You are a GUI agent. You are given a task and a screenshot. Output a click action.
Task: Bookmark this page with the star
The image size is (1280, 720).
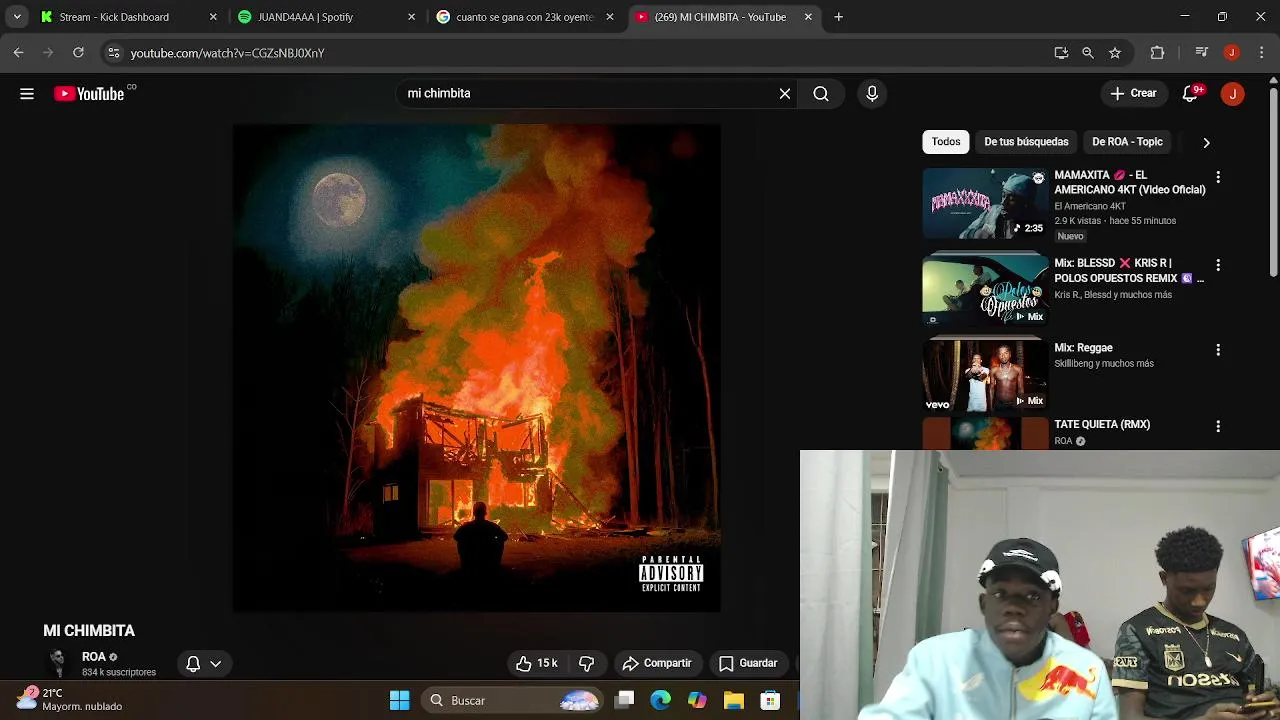1115,53
